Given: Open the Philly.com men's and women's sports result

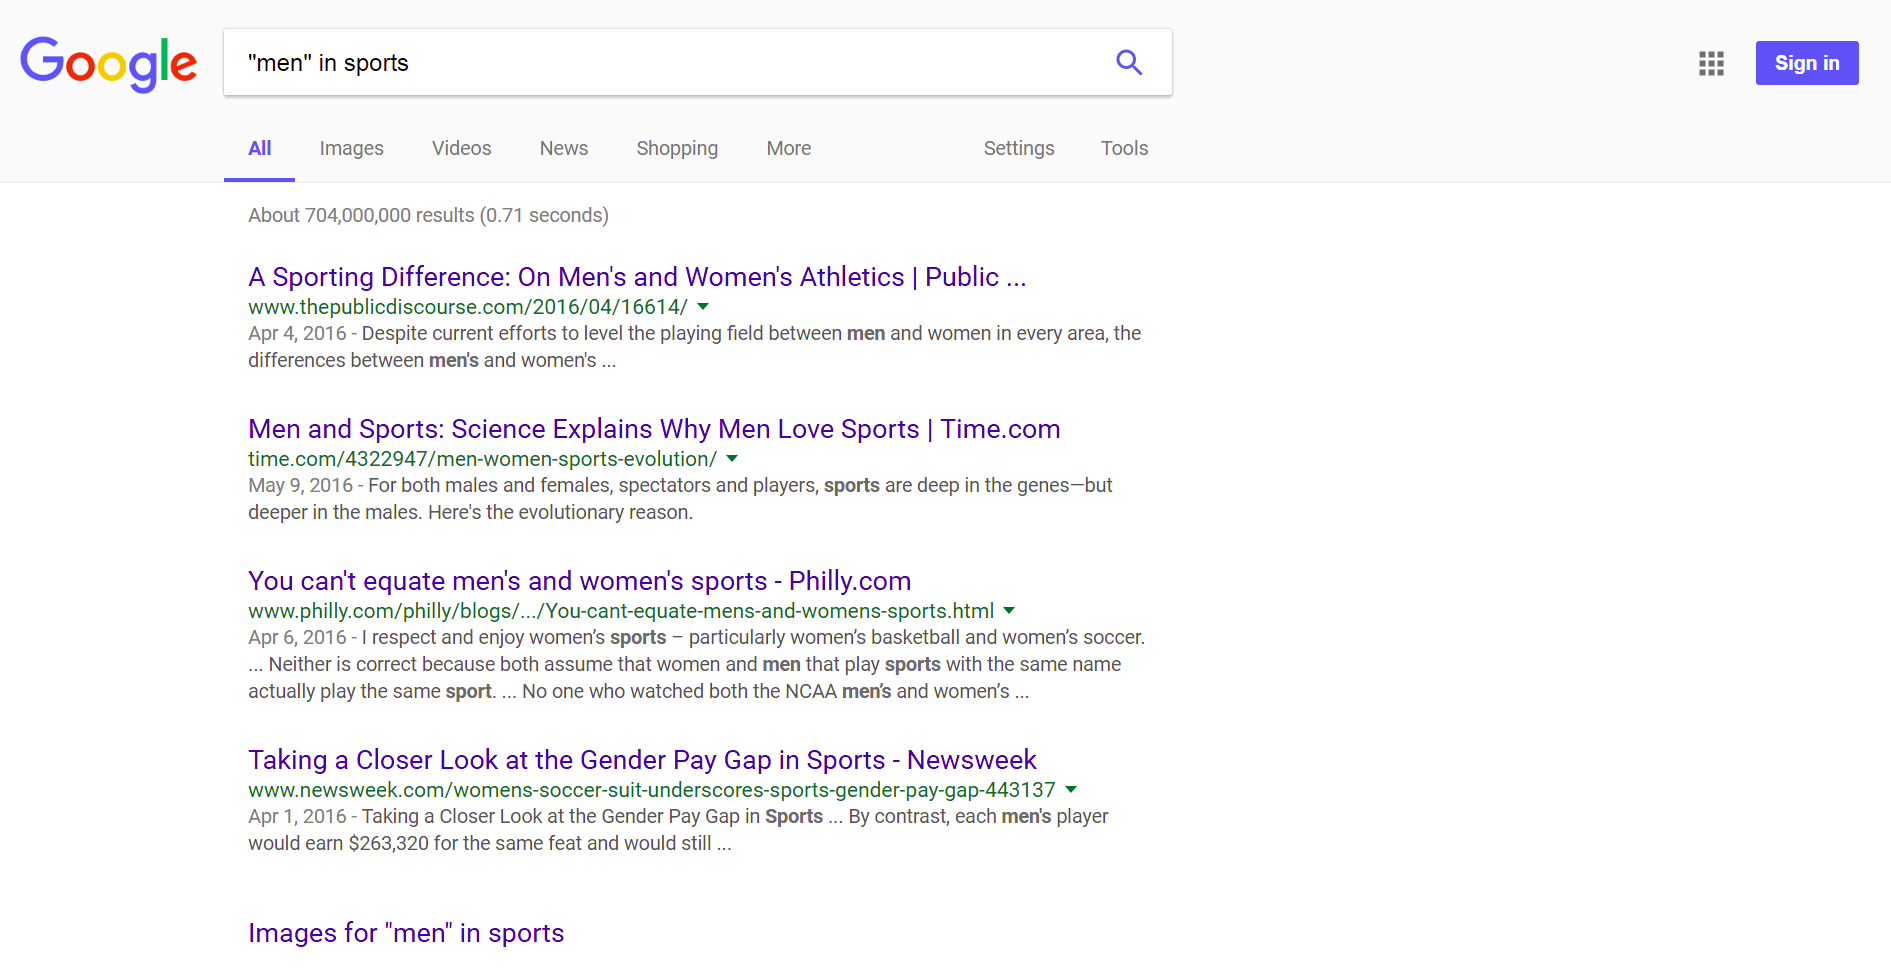Looking at the screenshot, I should click(579, 581).
